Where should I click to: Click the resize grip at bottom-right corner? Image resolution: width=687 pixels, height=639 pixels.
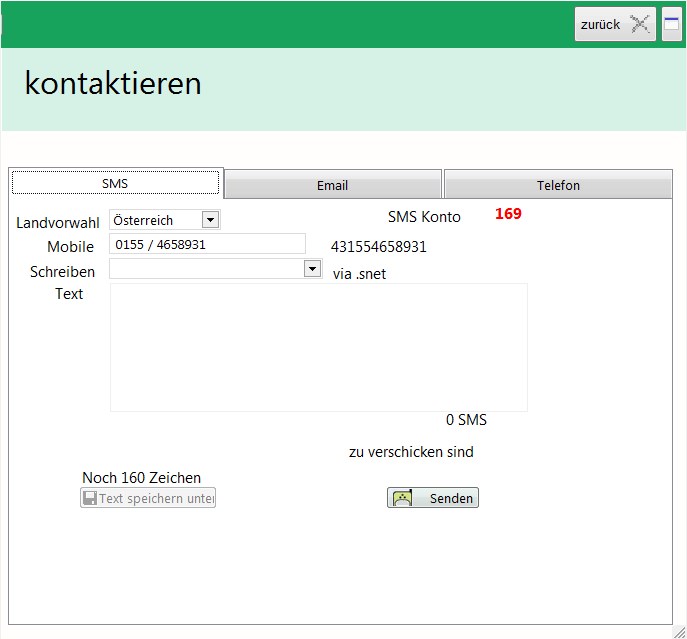[679, 631]
